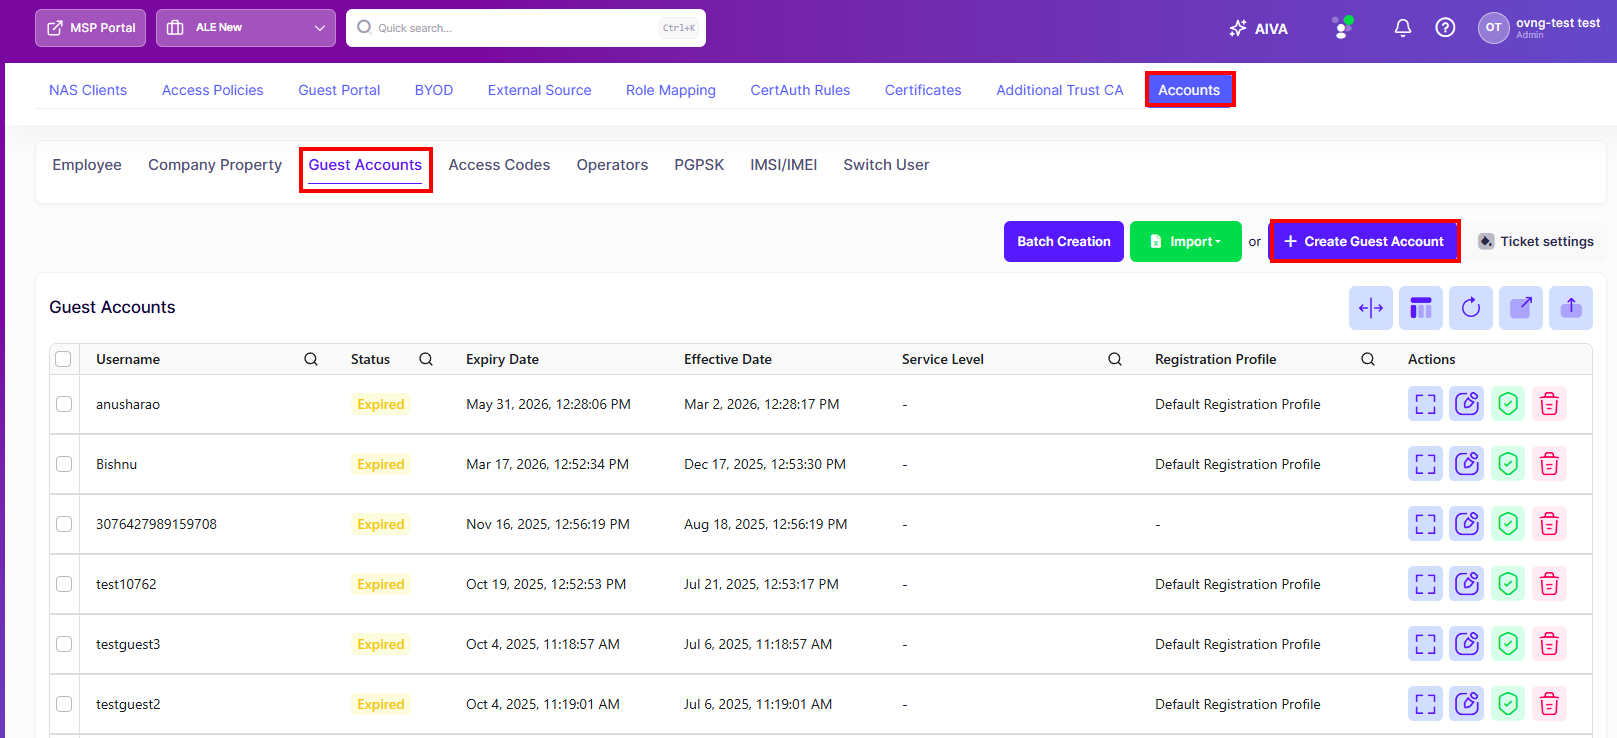
Task: Delete the anusharao guest account
Action: pos(1549,404)
